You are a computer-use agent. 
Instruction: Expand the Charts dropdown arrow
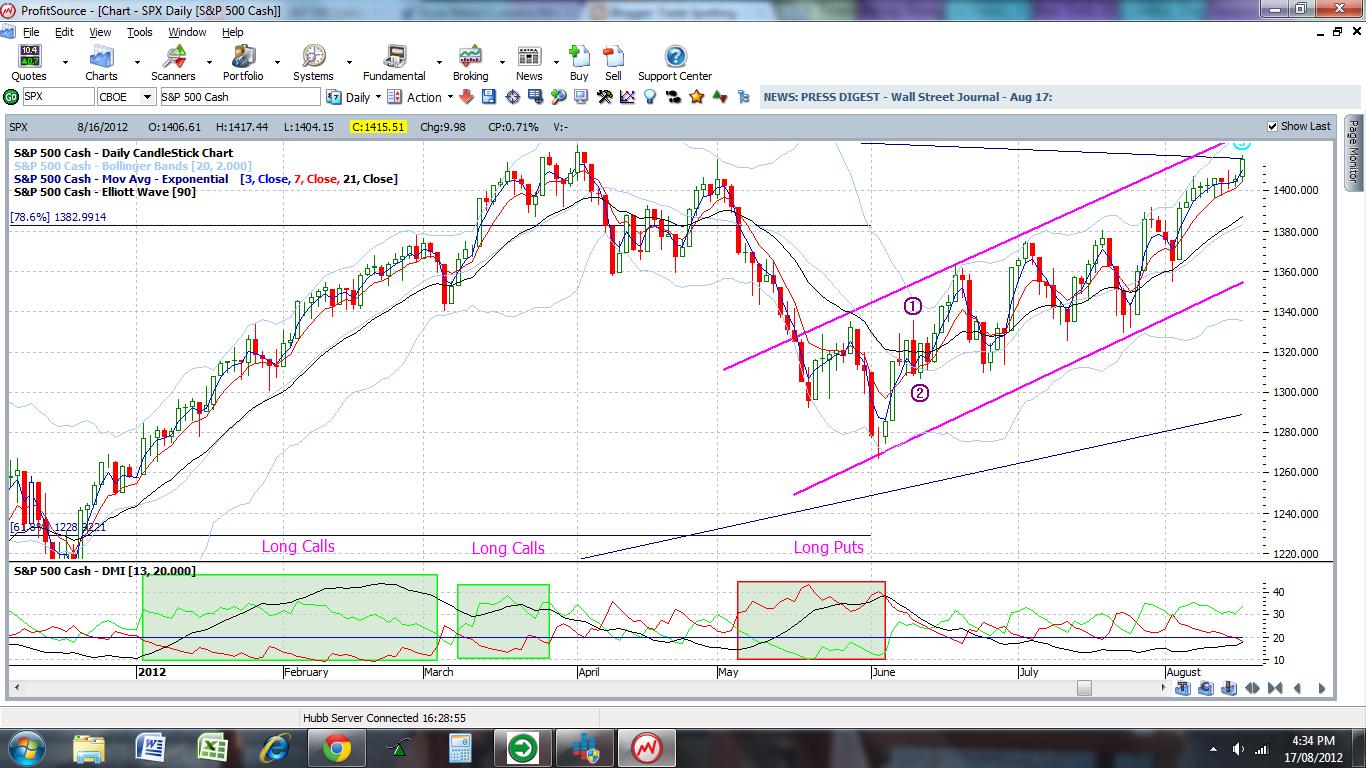136,62
